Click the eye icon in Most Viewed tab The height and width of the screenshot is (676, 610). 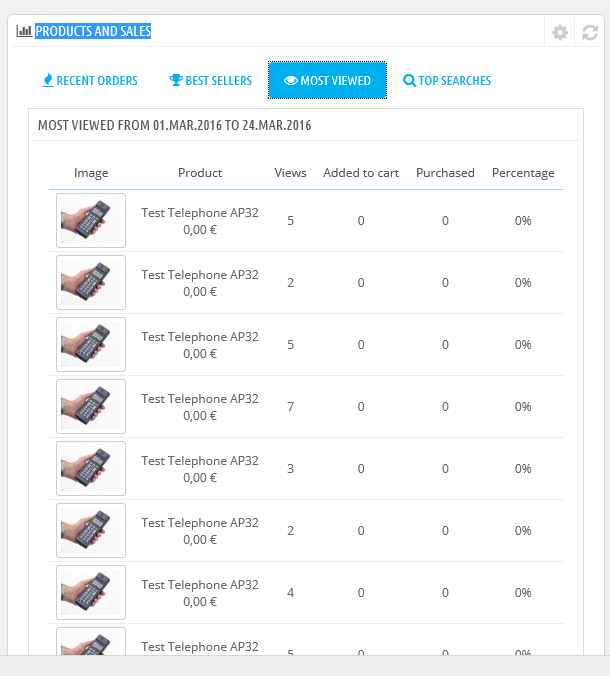tap(291, 81)
